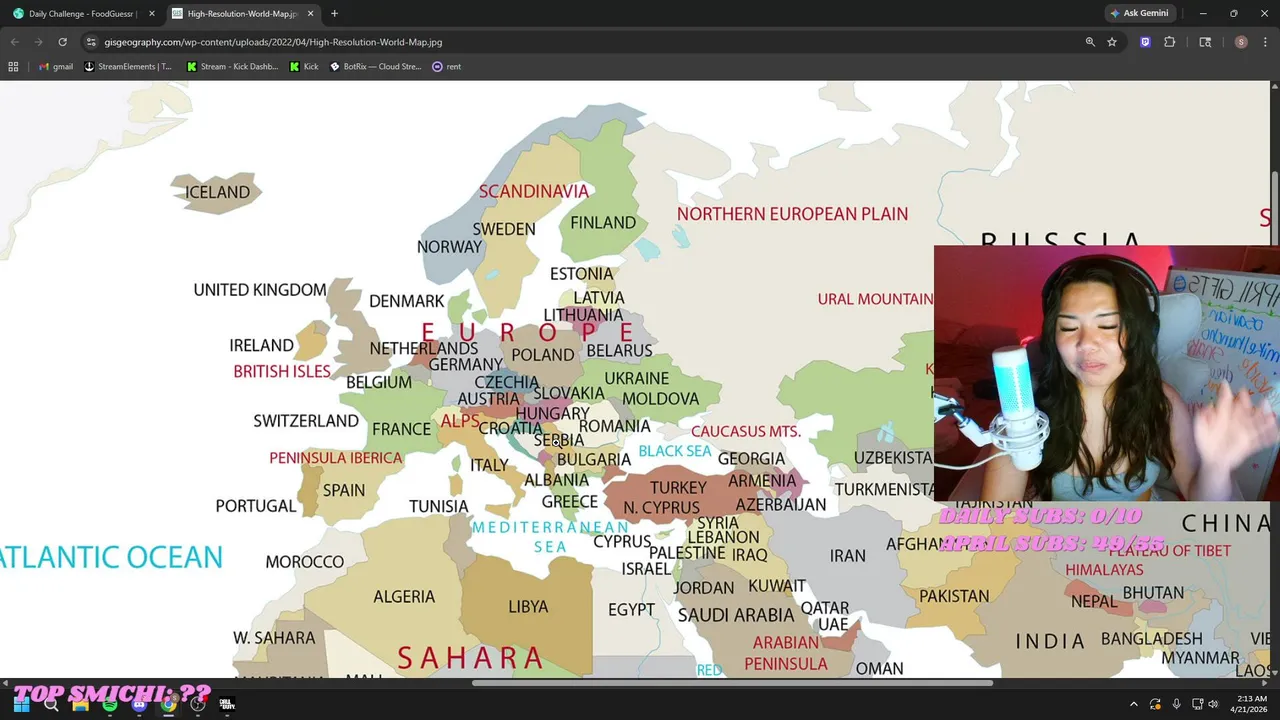Open taskbar Search magnifier
This screenshot has width=1280, height=720.
51,704
